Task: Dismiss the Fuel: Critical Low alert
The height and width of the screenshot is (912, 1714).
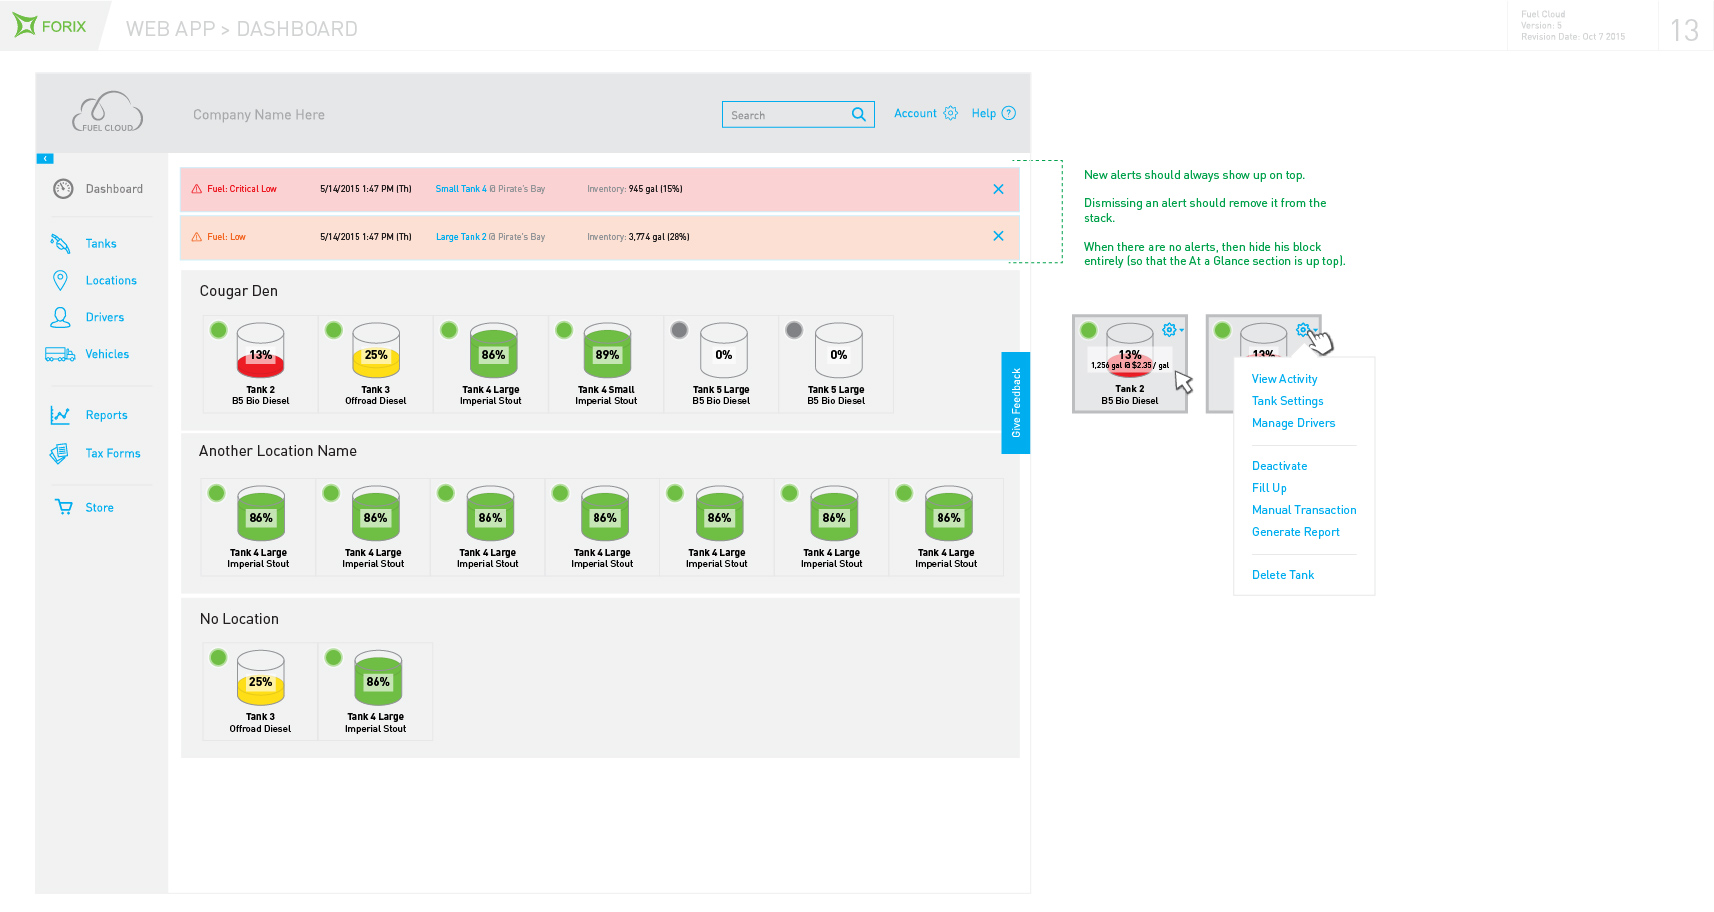Action: 998,189
